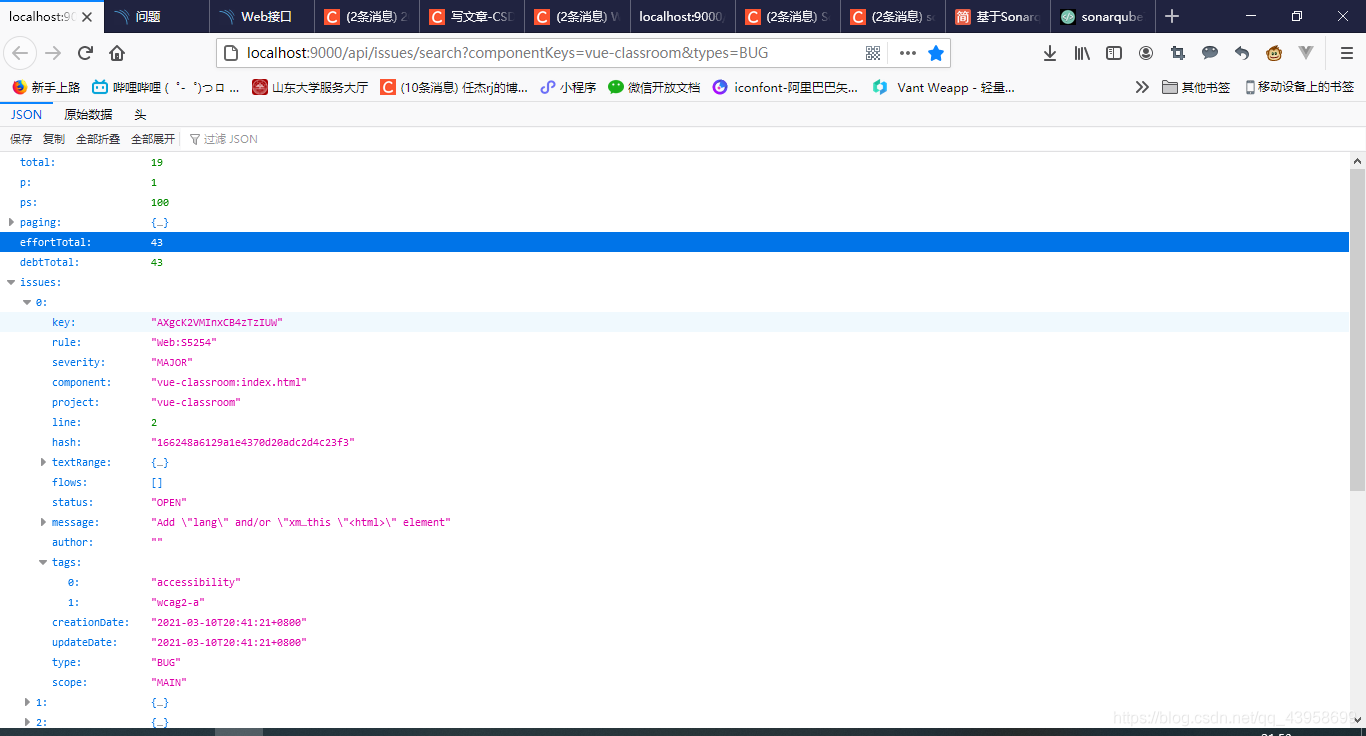This screenshot has height=736, width=1366.
Task: Open 移动设备上的书签 folder
Action: 1300,87
